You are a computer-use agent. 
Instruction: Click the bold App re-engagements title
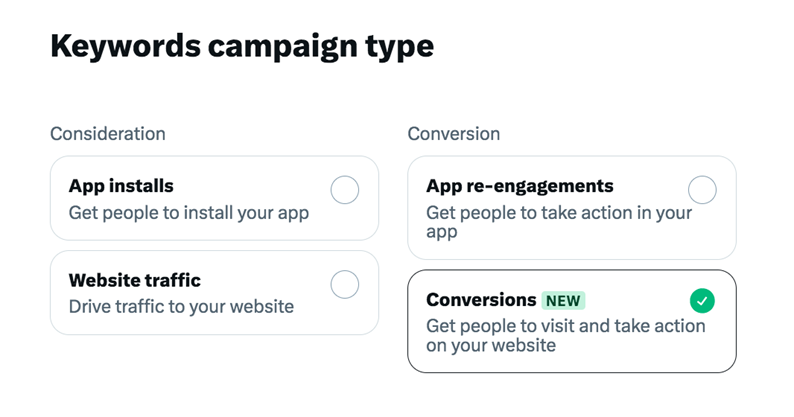520,186
